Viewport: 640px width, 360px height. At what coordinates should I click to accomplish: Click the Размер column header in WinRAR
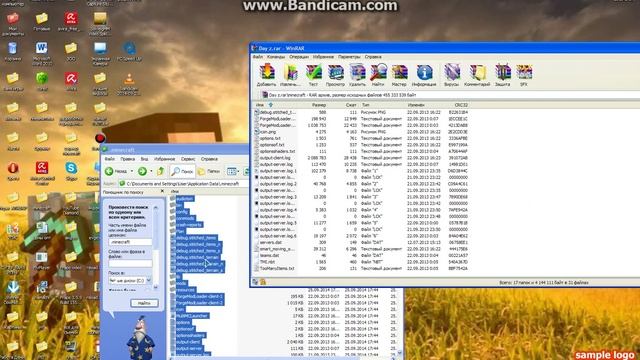(319, 105)
